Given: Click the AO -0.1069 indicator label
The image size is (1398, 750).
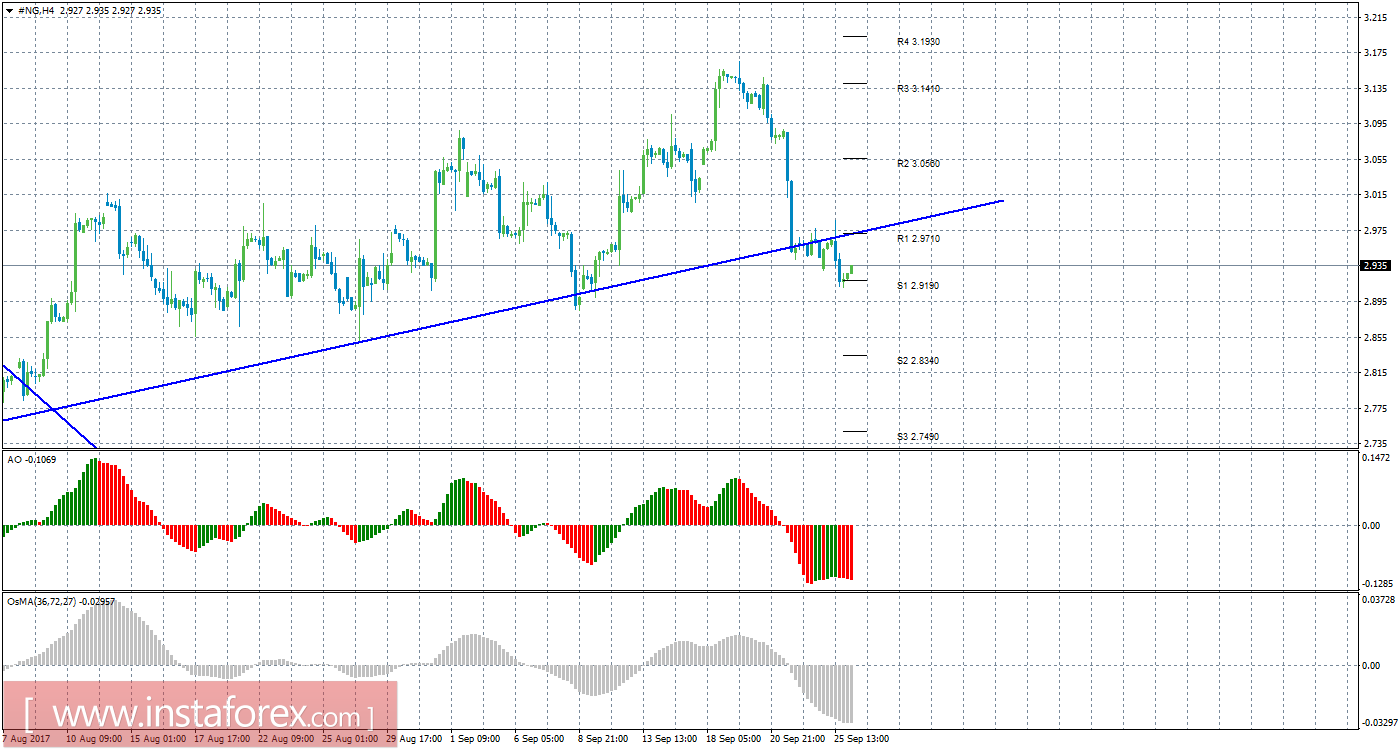Looking at the screenshot, I should point(33,459).
